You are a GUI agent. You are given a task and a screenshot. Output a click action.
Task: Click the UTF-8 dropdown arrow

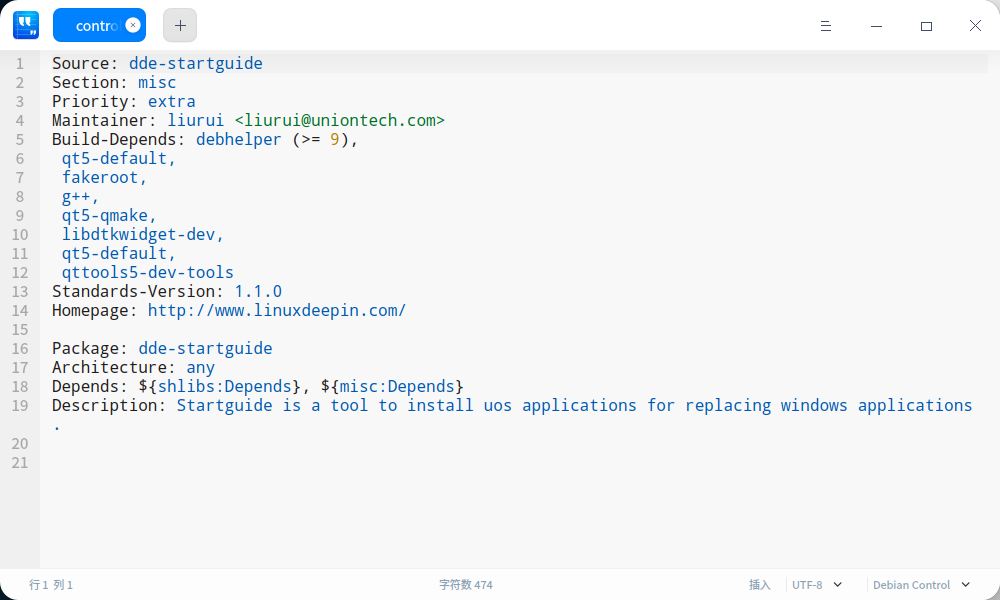[838, 585]
